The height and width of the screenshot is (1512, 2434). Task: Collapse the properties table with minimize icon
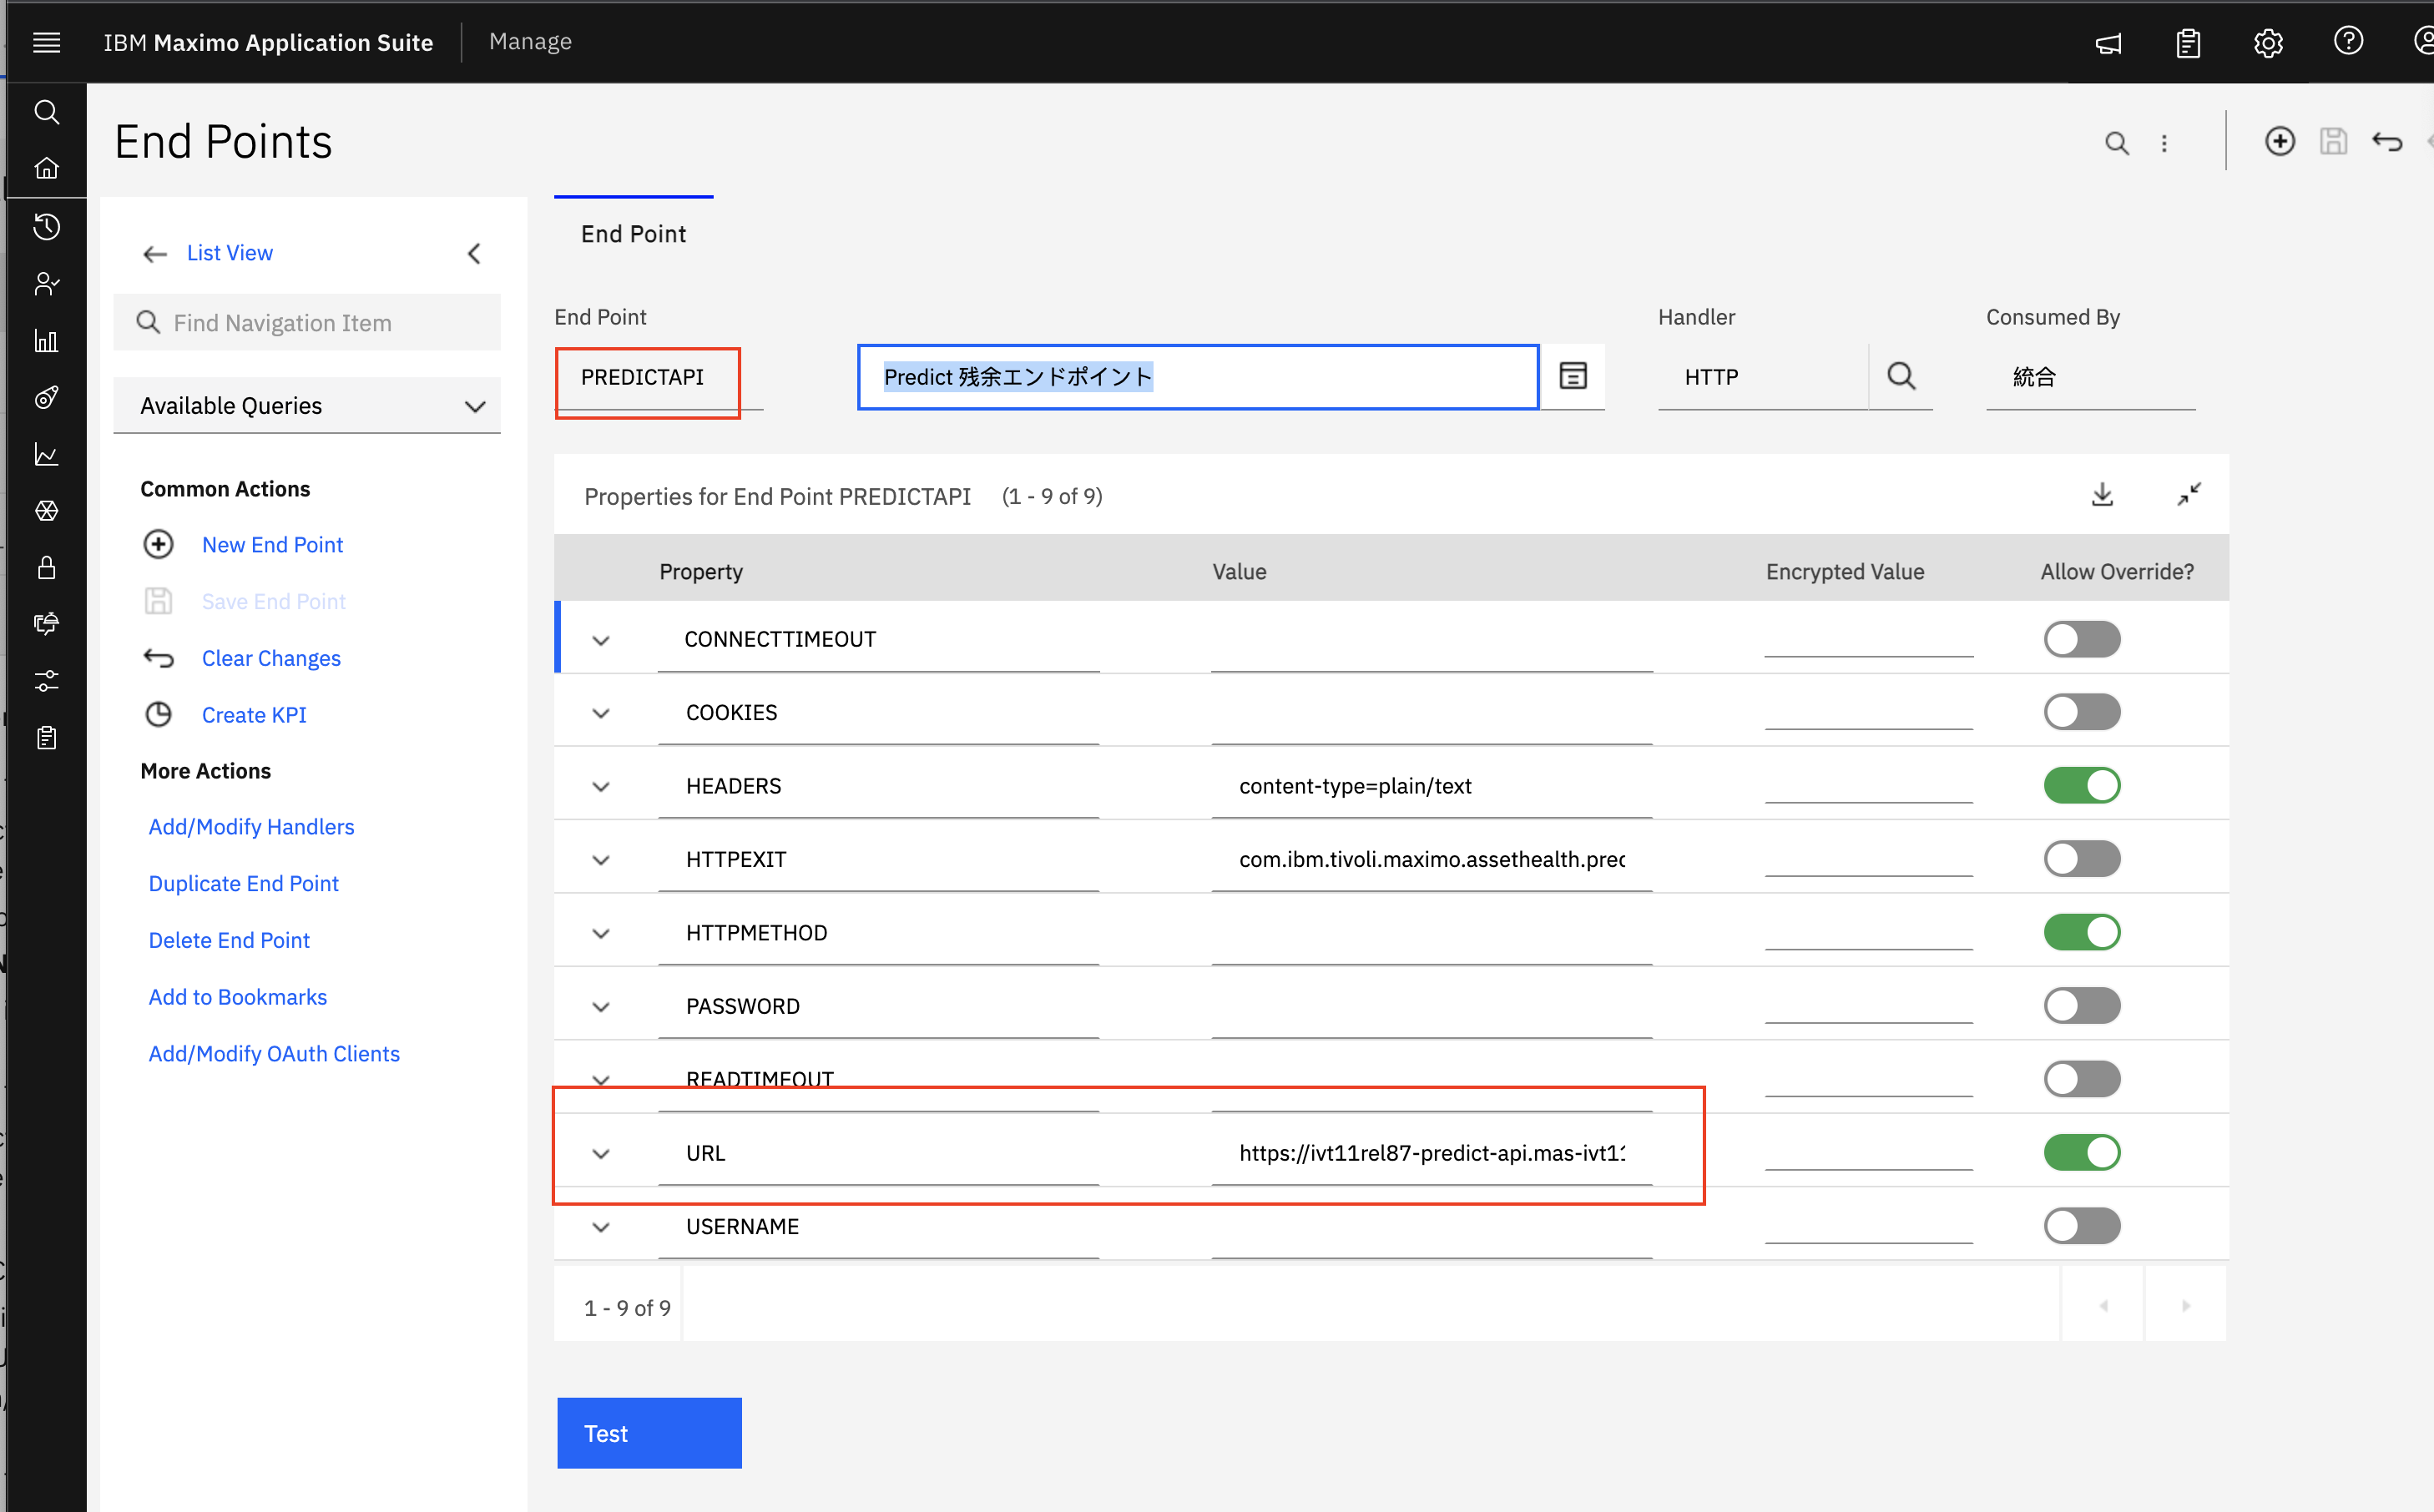click(x=2189, y=494)
